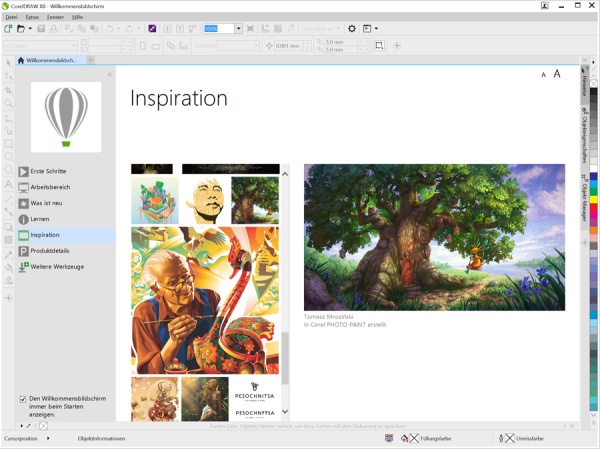Viewport: 600px width, 449px height.
Task: Select the Eyedropper tool in toolbox
Action: click(8, 255)
